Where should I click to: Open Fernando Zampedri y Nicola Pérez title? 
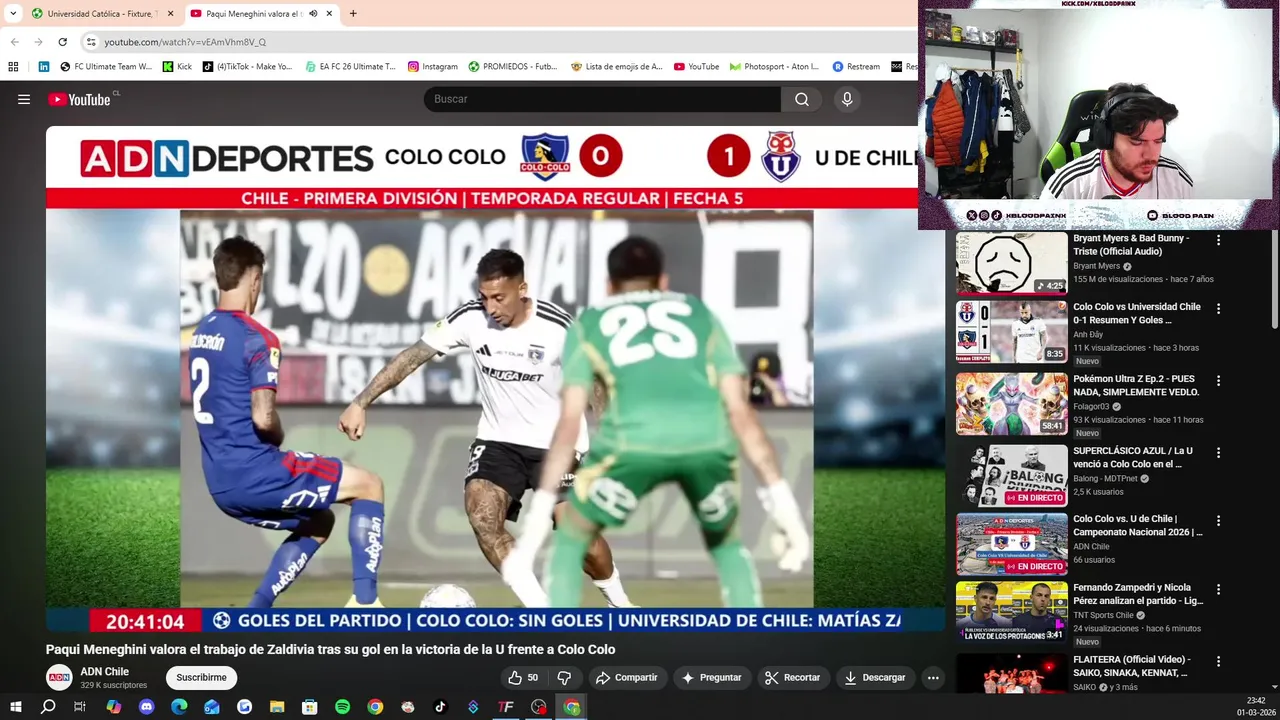[x=1138, y=594]
